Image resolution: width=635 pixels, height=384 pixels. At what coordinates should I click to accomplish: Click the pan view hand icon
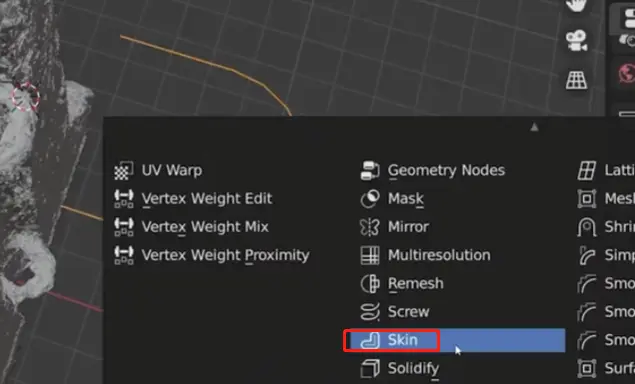[576, 5]
